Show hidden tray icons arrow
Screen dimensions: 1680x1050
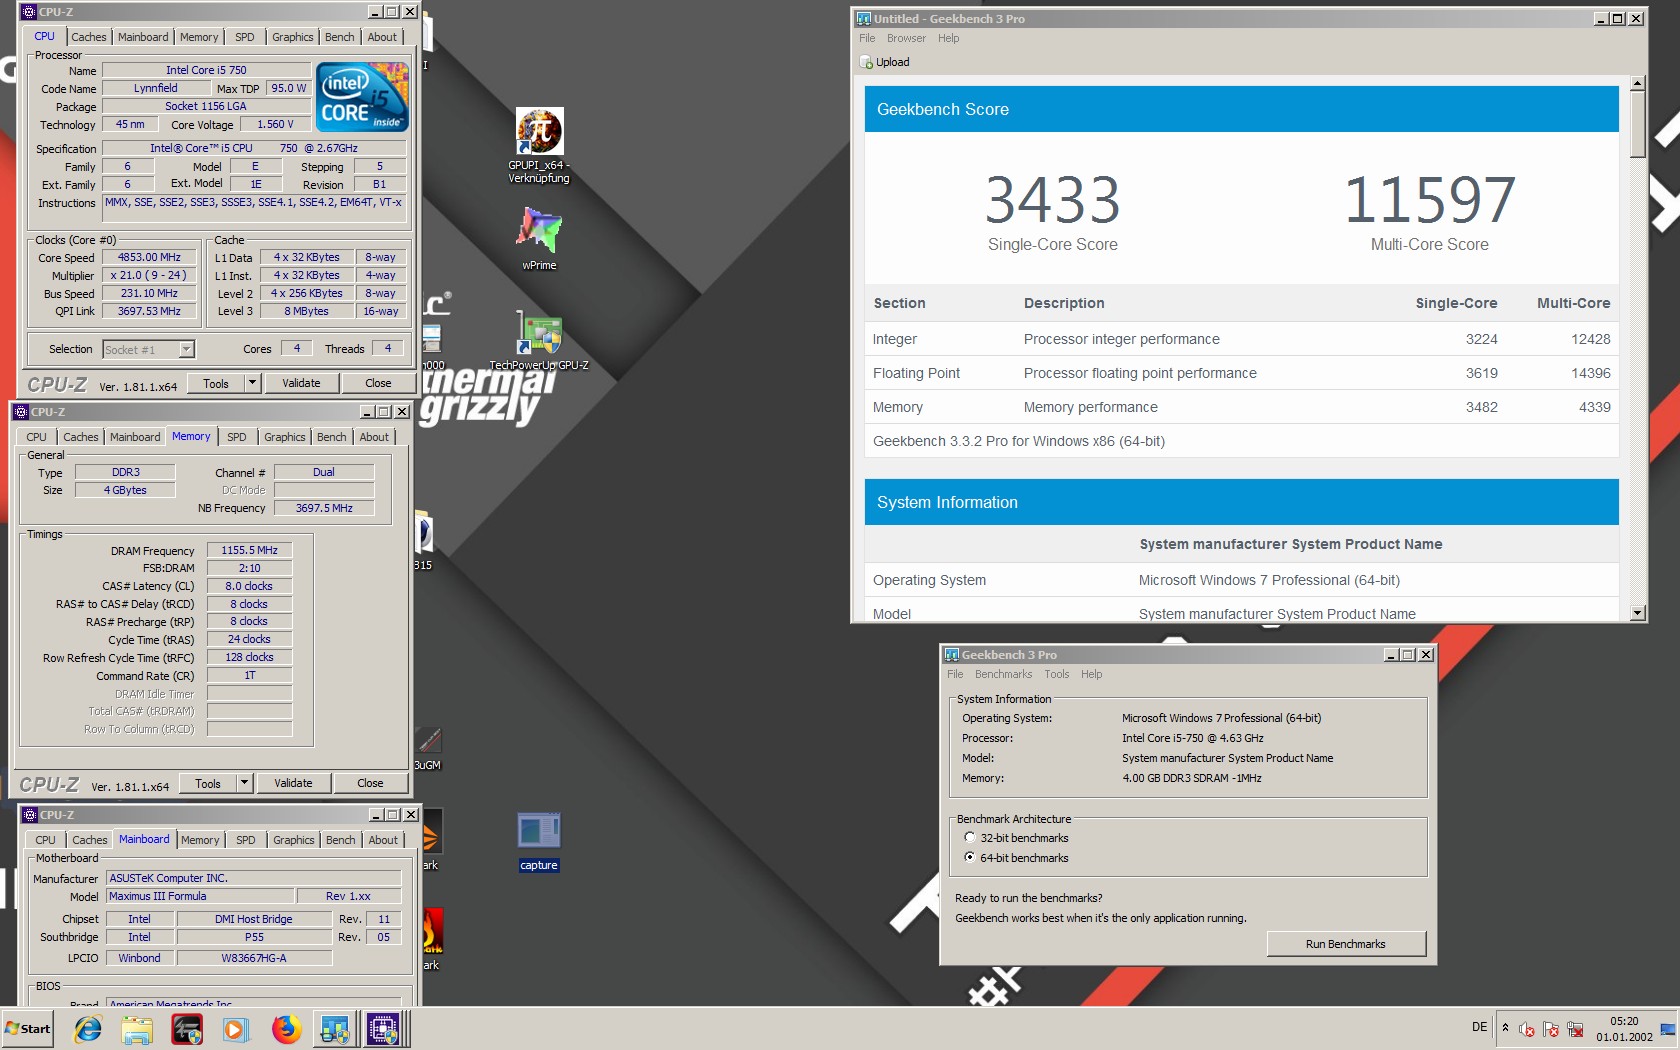(1505, 1028)
